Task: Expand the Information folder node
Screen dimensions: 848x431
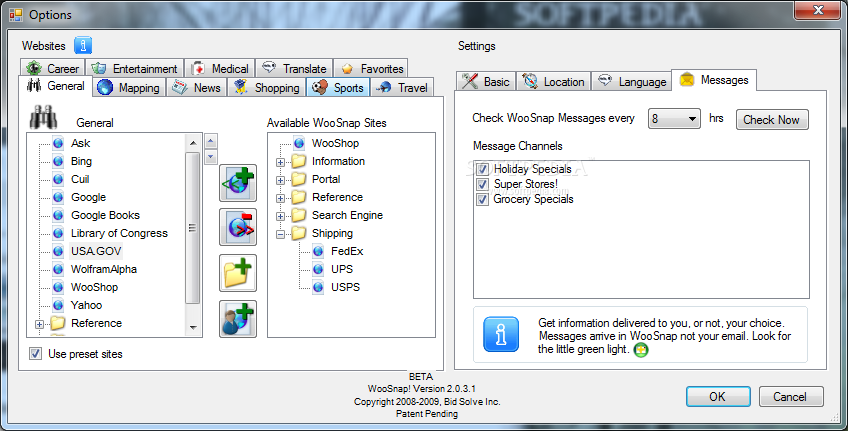Action: 280,162
